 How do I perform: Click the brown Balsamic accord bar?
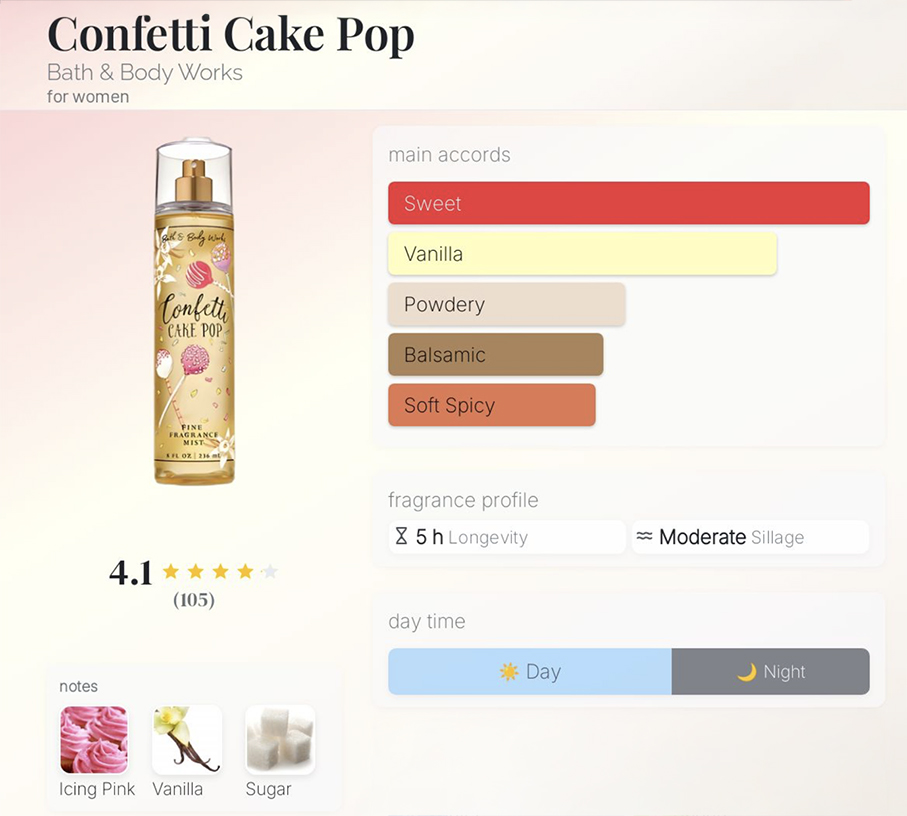coord(496,355)
